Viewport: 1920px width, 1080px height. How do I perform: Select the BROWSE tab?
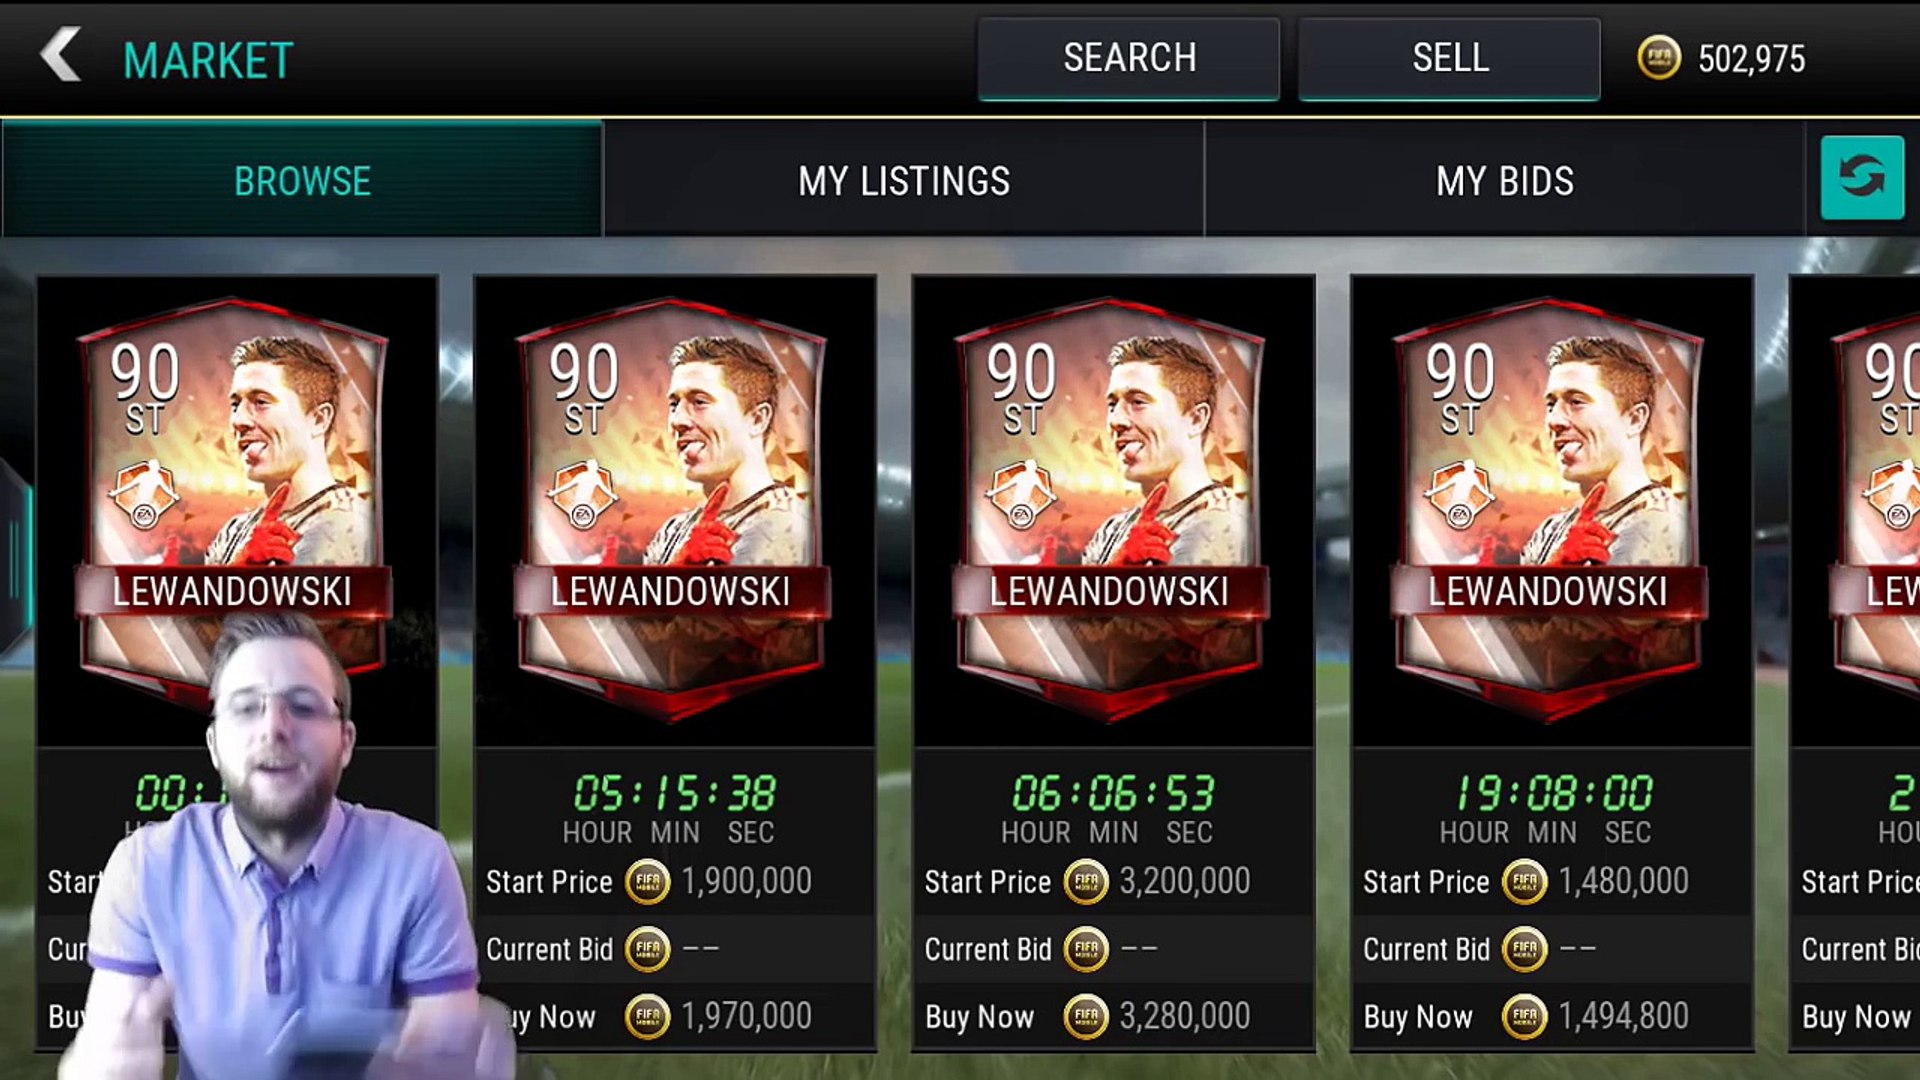tap(302, 180)
